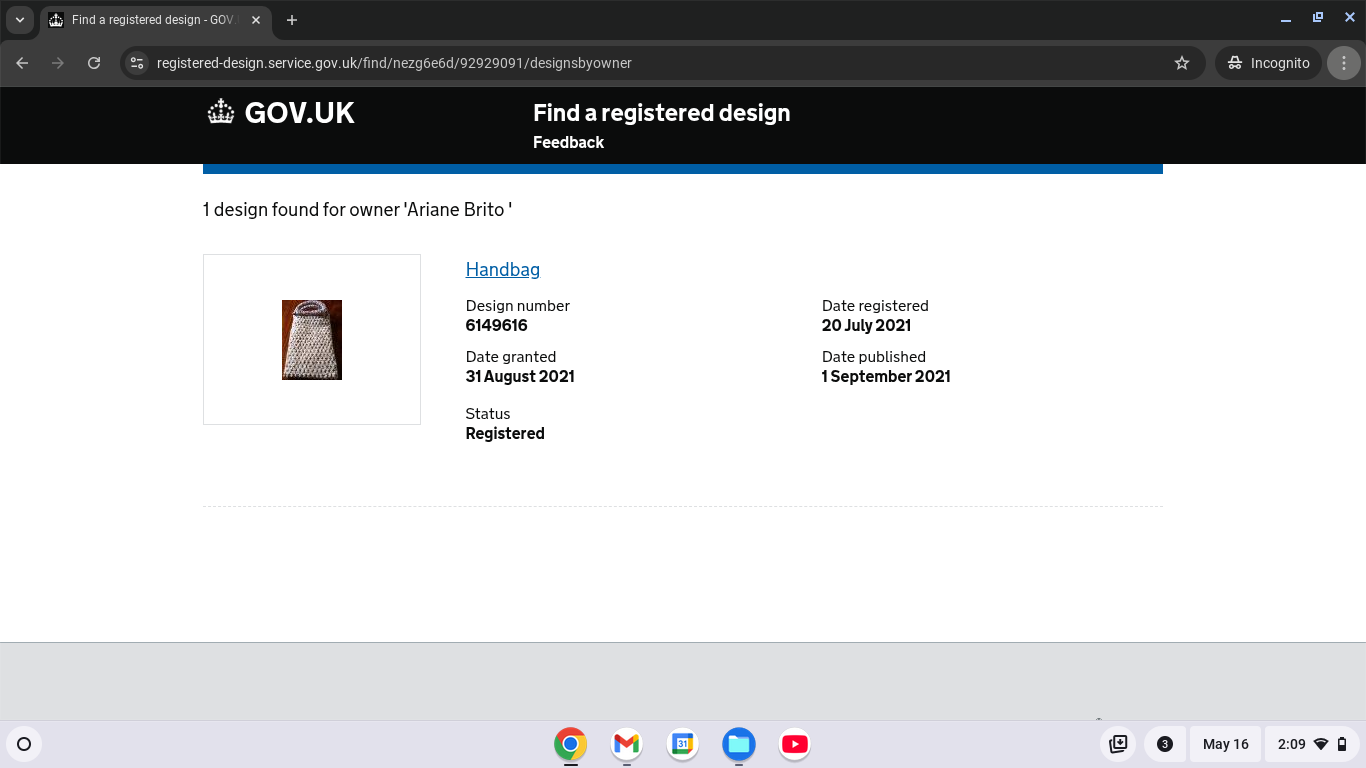Open Files app from the shelf

[739, 744]
